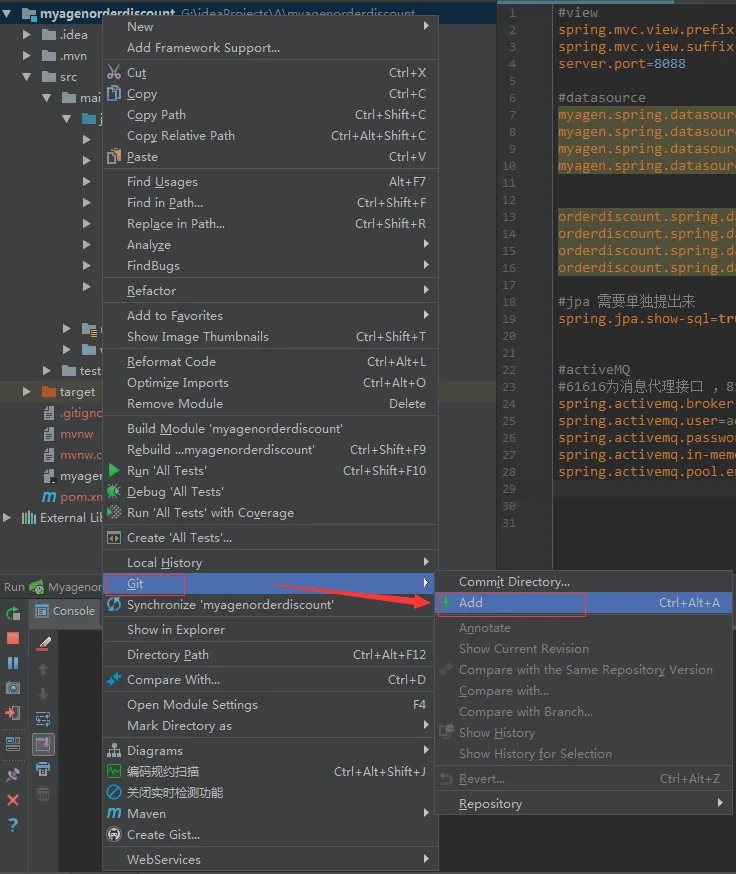Click the Pin Tab pushpin icon
736x874 pixels.
coord(13,775)
